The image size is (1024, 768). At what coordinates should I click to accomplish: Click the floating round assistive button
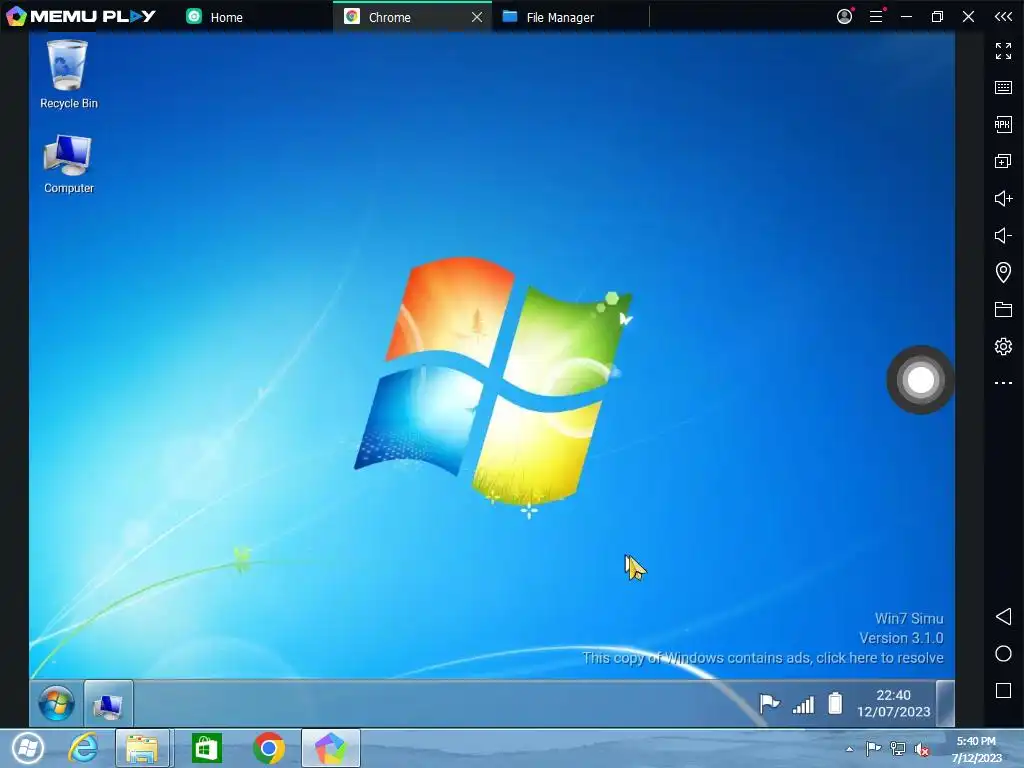[920, 379]
